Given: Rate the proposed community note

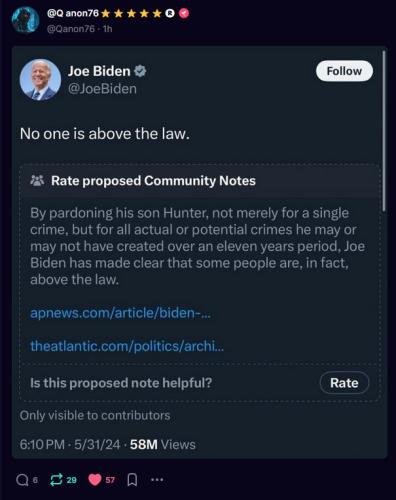Looking at the screenshot, I should tap(344, 383).
